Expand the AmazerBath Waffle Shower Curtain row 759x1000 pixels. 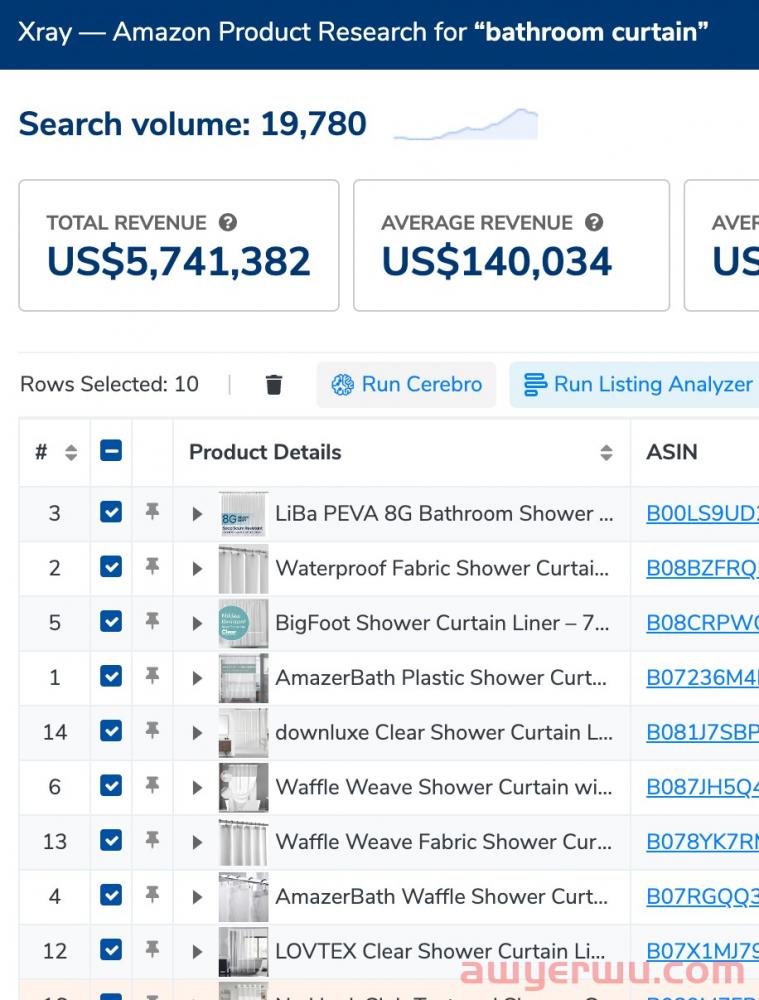197,897
